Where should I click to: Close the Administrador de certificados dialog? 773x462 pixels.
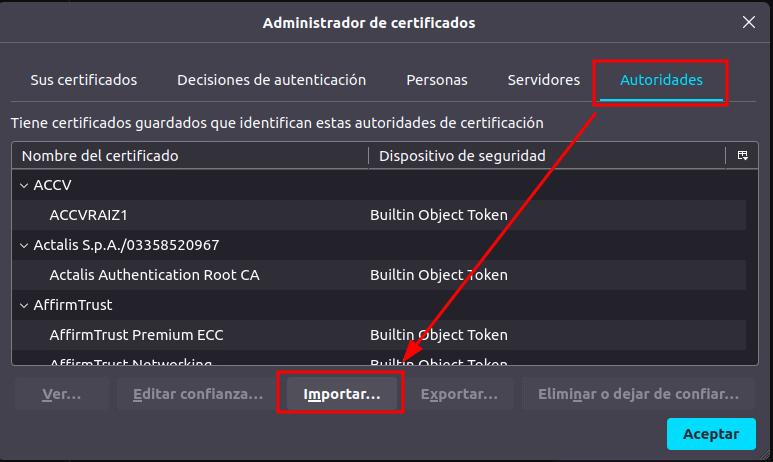[x=748, y=22]
